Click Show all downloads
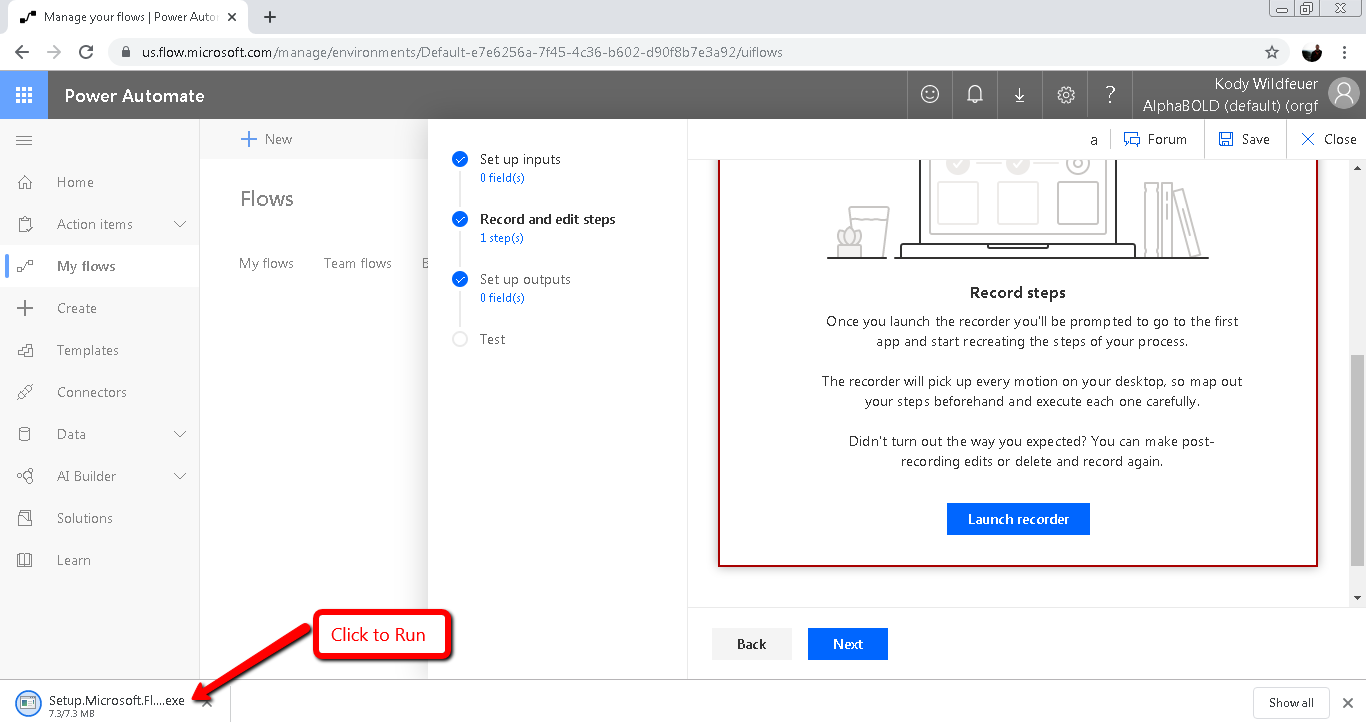This screenshot has height=728, width=1366. [1291, 702]
